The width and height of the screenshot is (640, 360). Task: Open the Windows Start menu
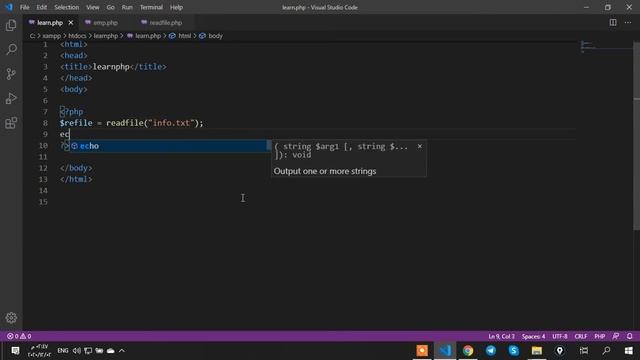pyautogui.click(x=629, y=350)
